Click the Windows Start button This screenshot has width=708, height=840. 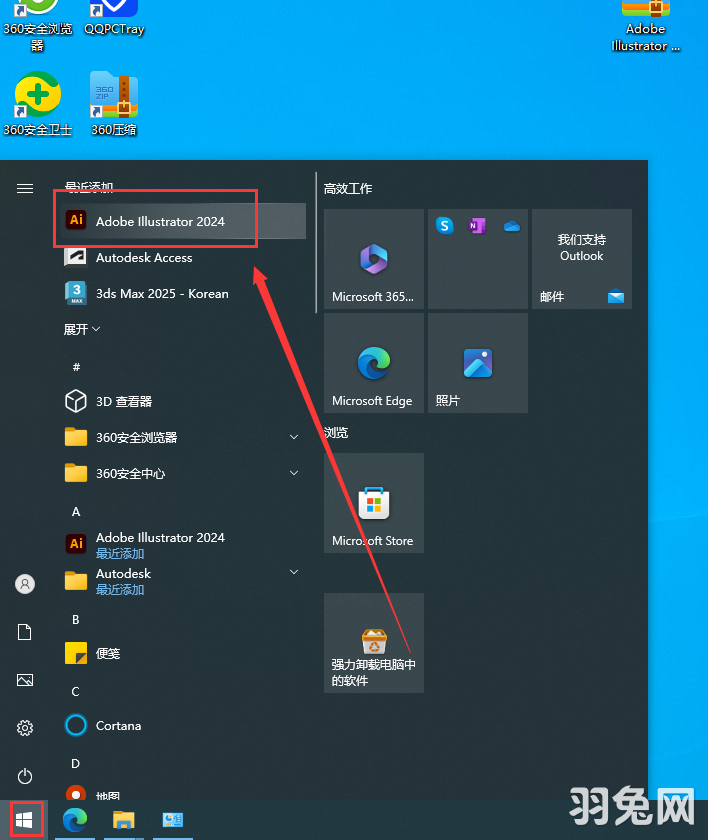coord(24,820)
